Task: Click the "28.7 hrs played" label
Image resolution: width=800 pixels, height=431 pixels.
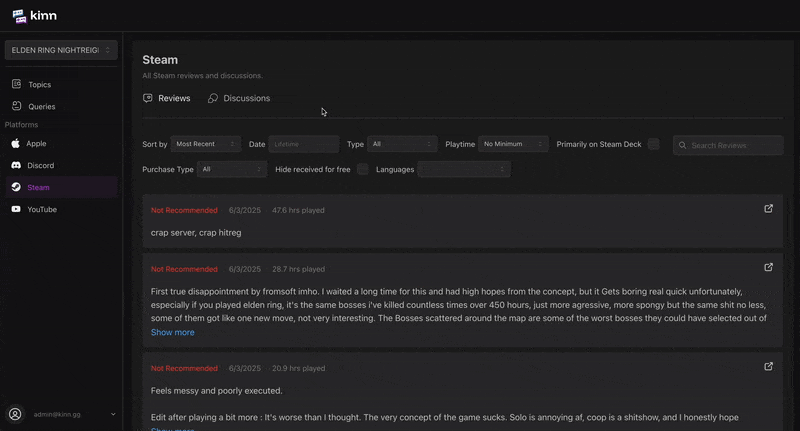Action: click(298, 269)
